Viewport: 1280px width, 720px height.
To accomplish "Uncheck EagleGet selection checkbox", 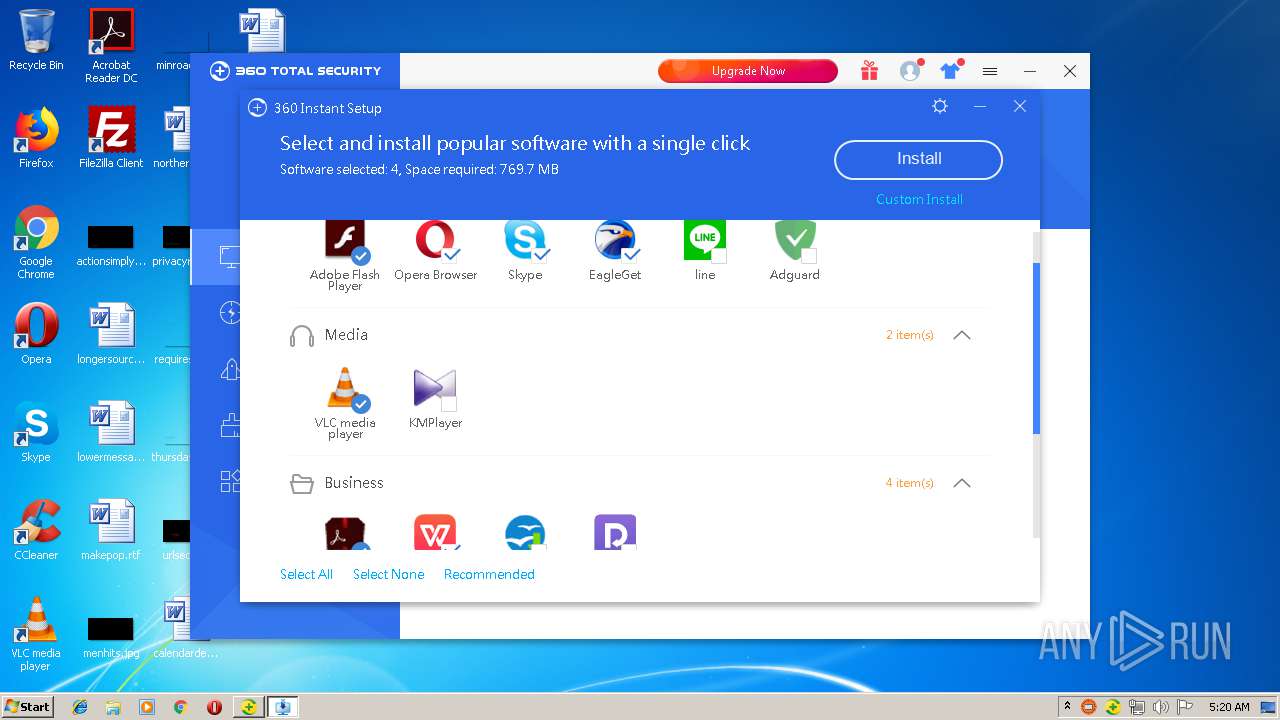I will (x=631, y=256).
